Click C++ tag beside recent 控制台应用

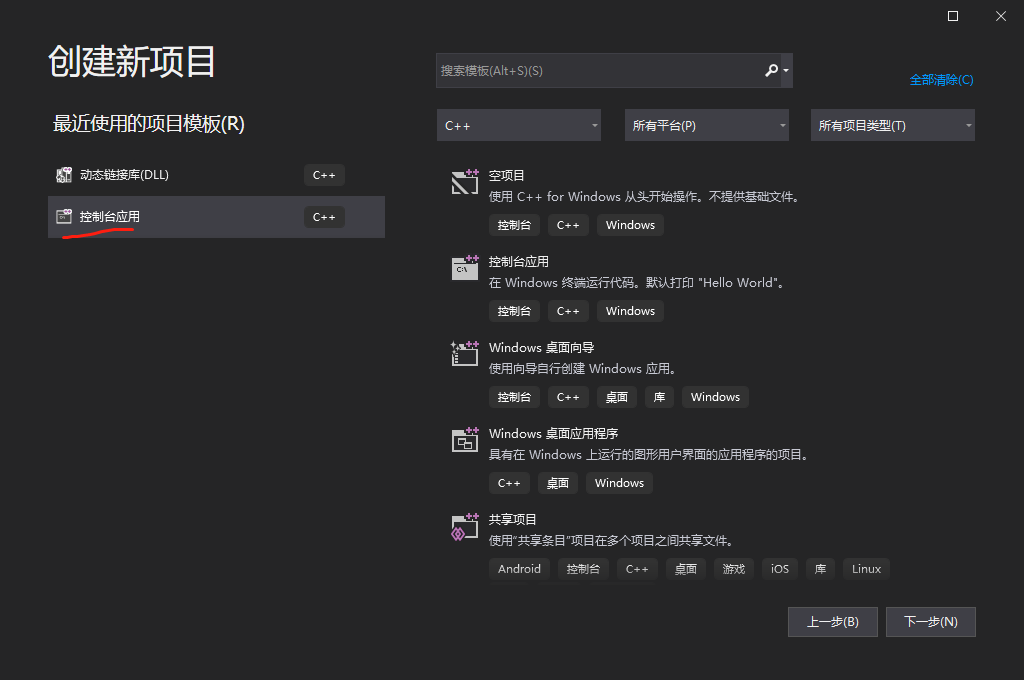(x=324, y=217)
